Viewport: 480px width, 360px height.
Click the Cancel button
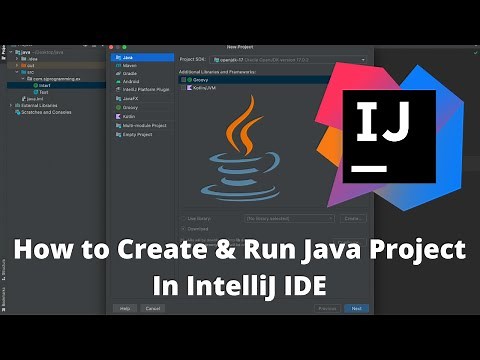coord(153,309)
